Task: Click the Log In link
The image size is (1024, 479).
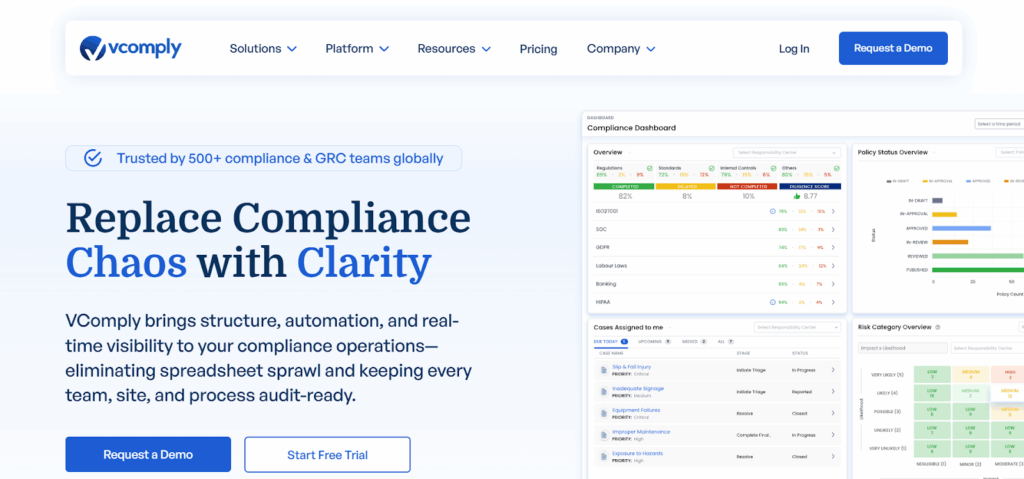Action: tap(794, 49)
